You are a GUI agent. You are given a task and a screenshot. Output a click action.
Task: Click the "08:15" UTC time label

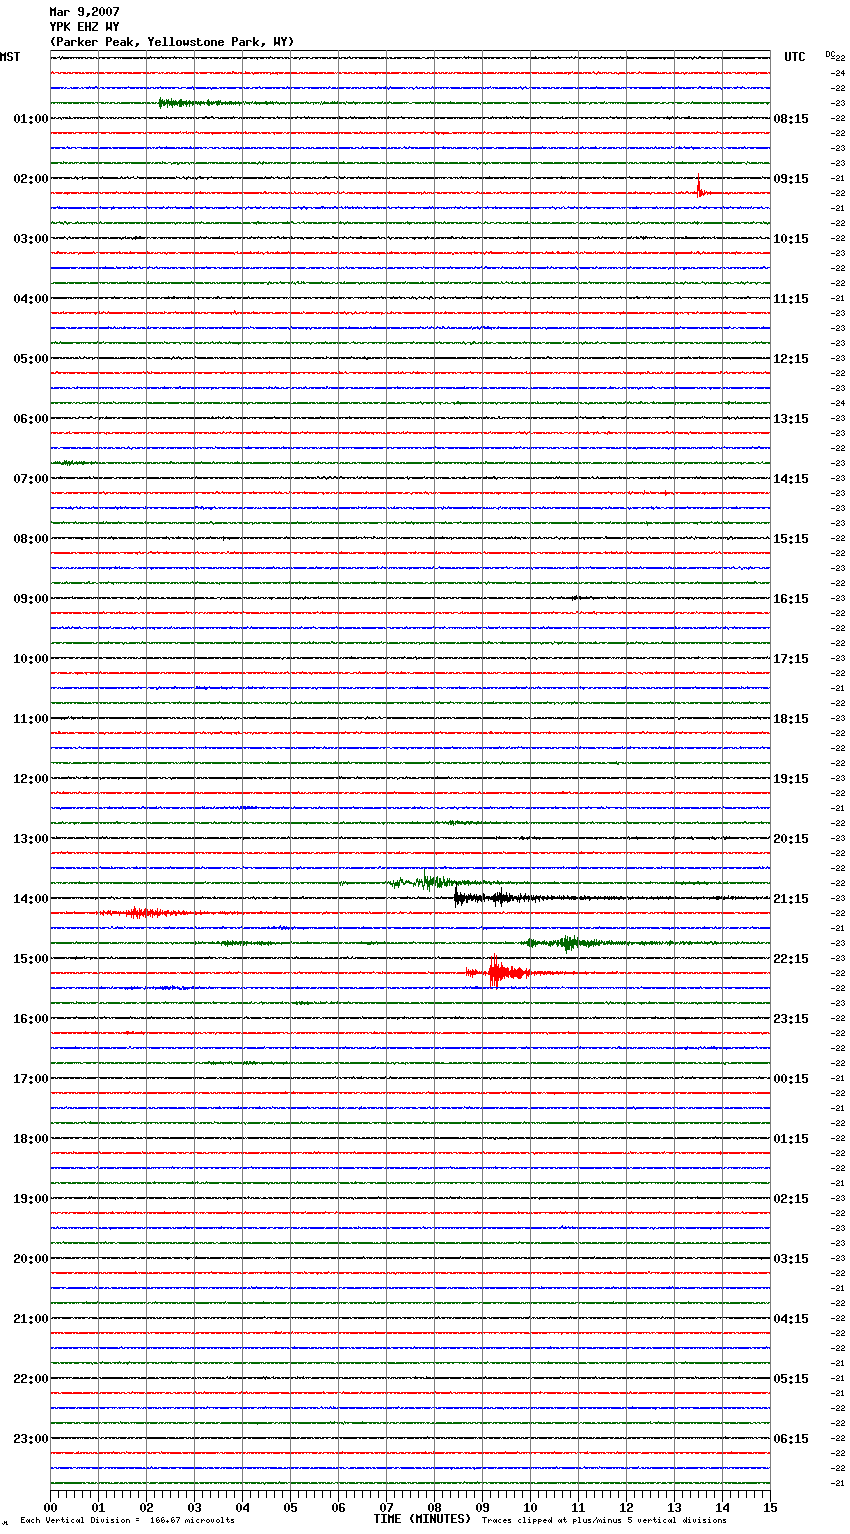click(791, 119)
